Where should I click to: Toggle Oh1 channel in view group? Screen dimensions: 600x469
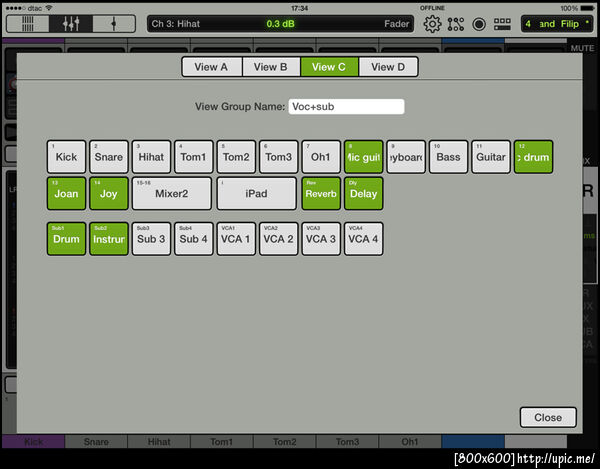(321, 157)
